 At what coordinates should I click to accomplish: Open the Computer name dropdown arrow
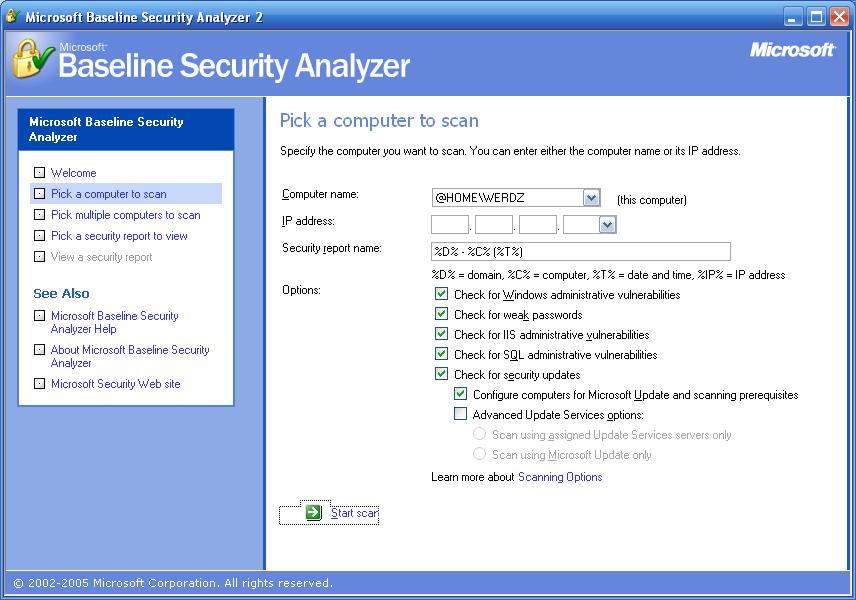click(591, 198)
